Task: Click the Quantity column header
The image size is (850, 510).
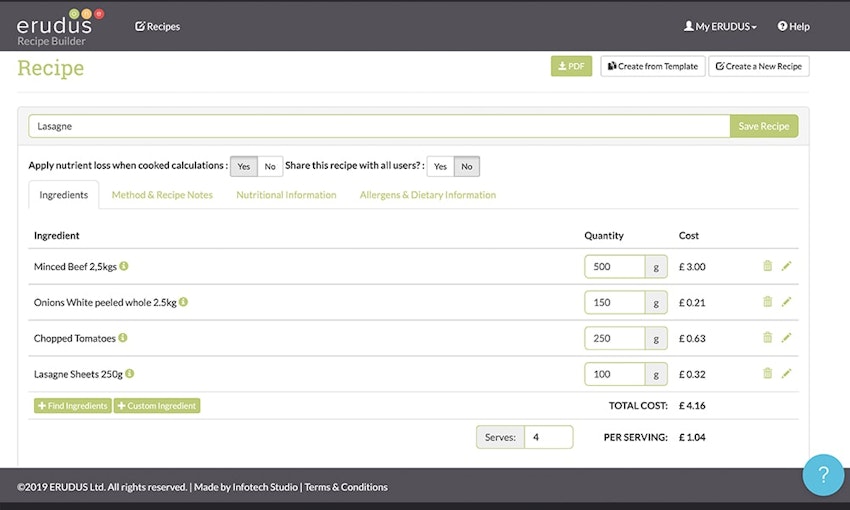Action: pos(604,235)
